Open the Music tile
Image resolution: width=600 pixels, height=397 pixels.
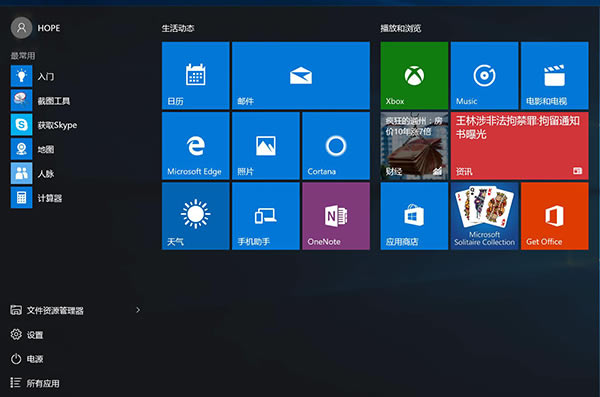pos(484,75)
